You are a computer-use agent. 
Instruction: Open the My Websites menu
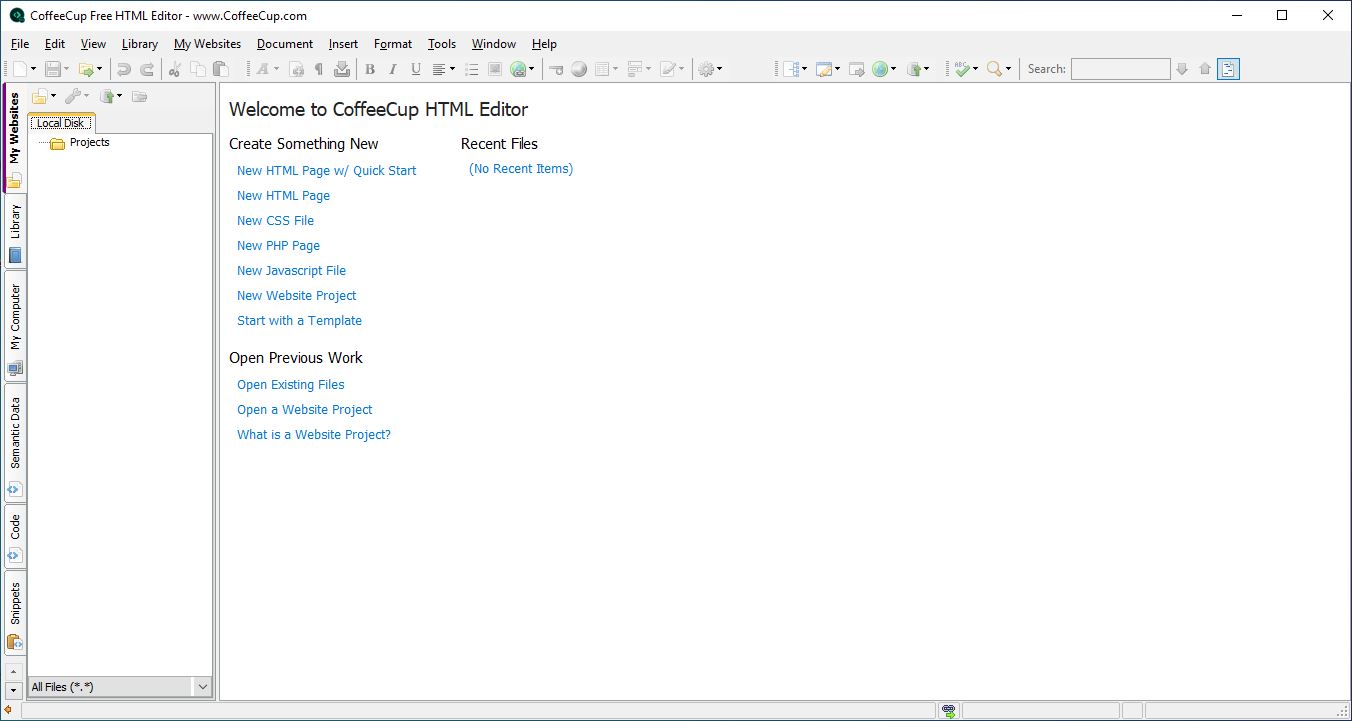click(x=207, y=44)
